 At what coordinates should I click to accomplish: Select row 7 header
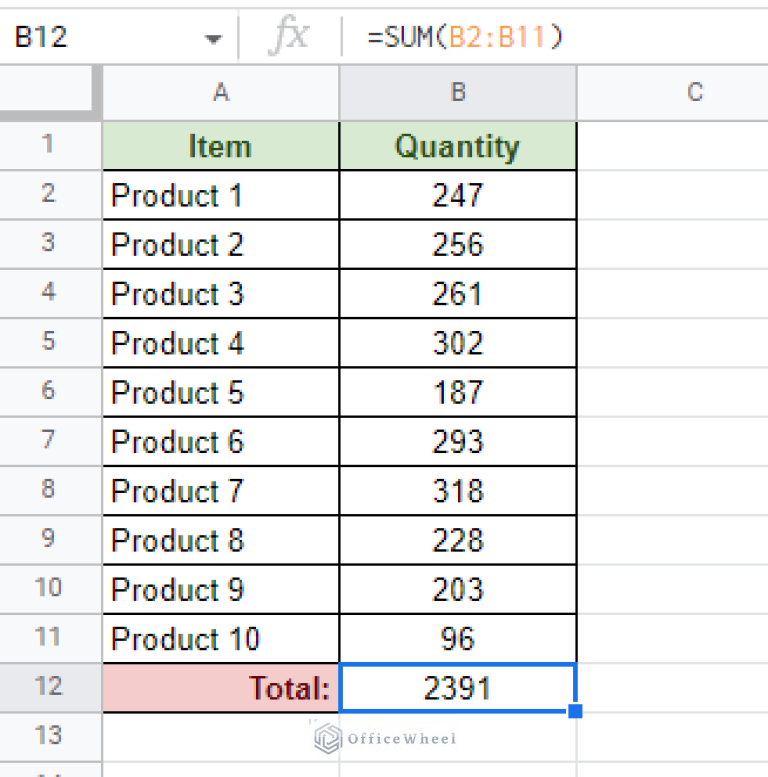(x=51, y=441)
